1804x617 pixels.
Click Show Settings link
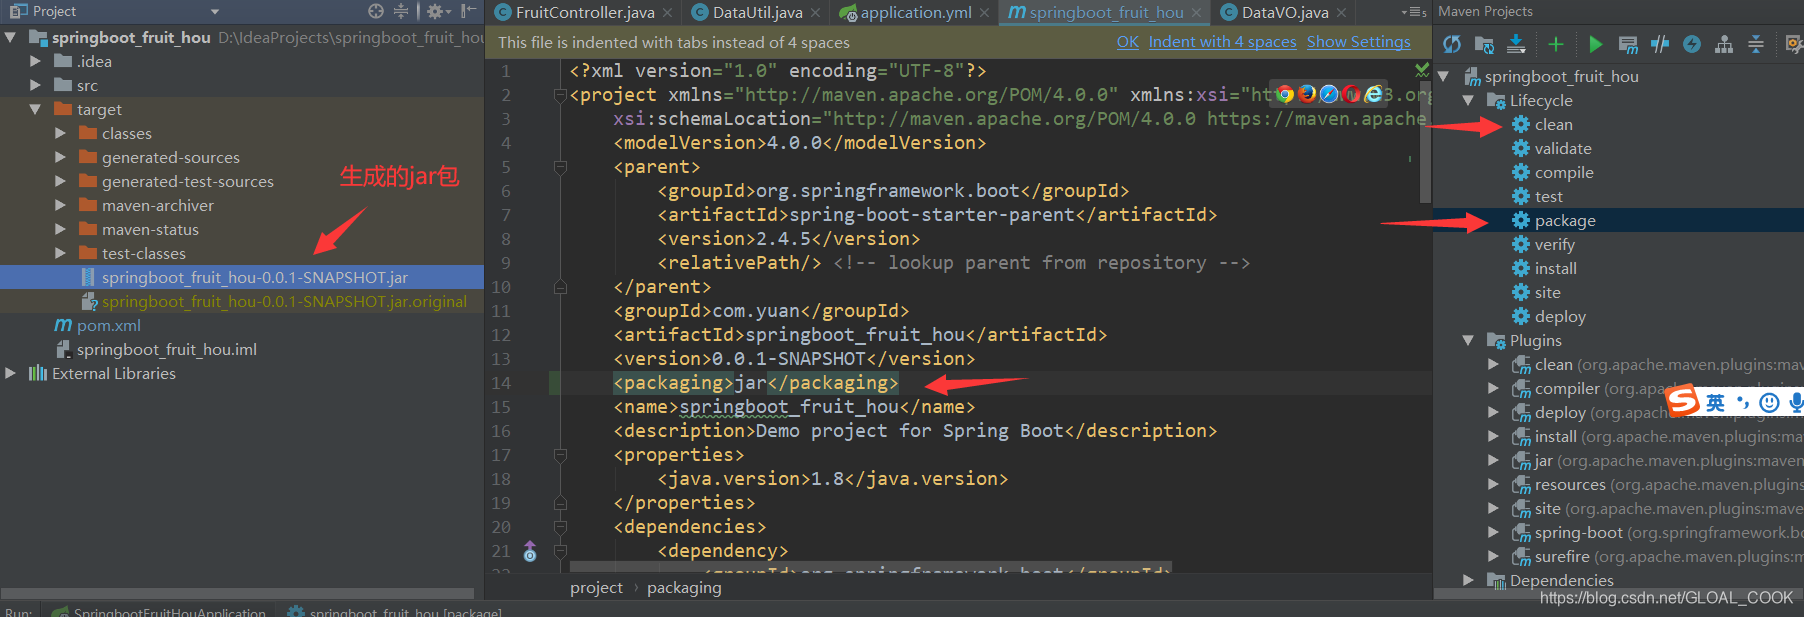tap(1359, 42)
